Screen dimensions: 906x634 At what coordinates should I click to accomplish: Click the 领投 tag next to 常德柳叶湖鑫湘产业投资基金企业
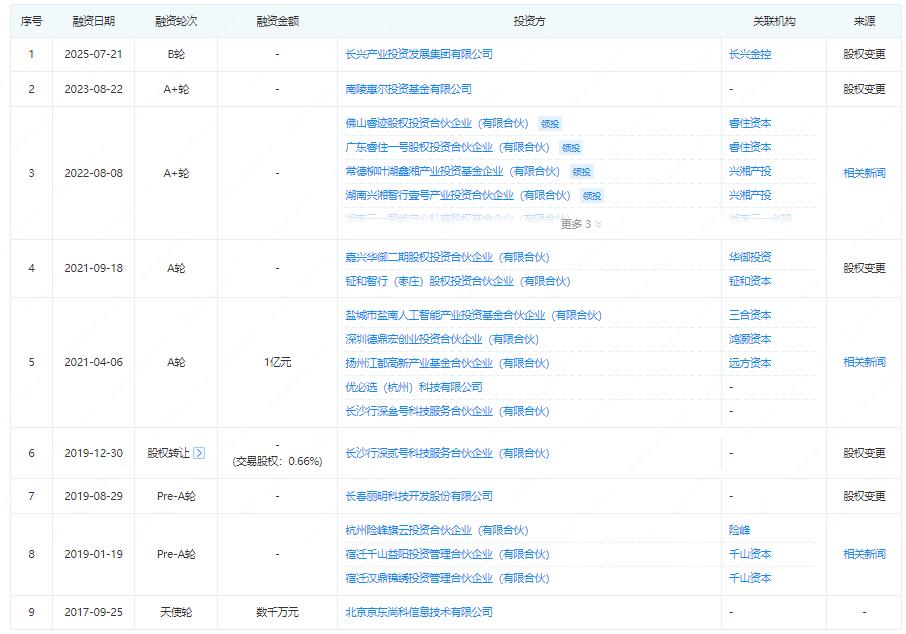(x=581, y=172)
